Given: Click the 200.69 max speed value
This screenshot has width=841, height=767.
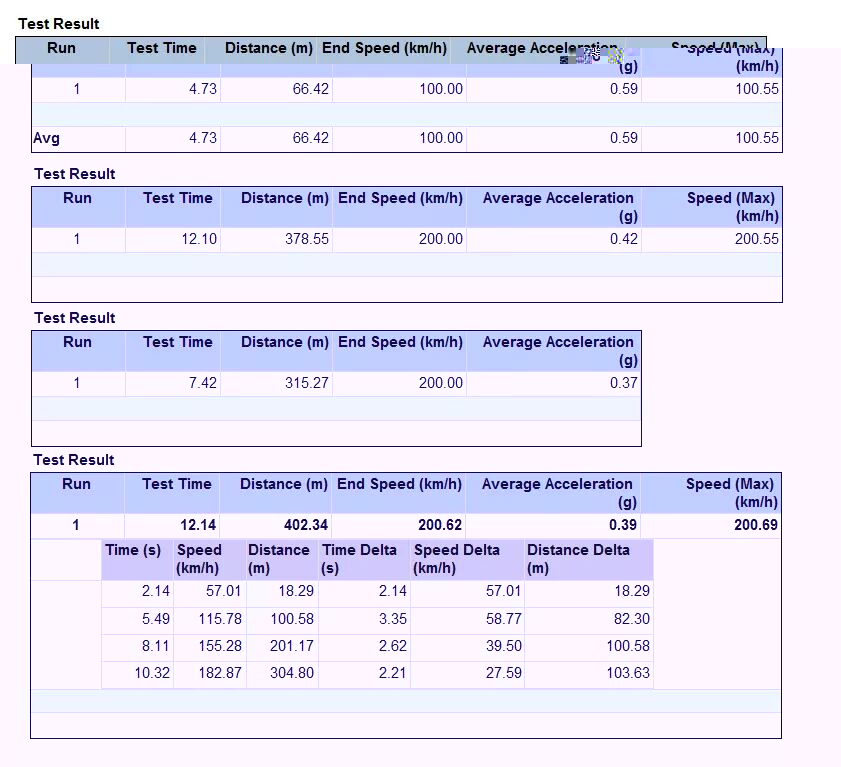Looking at the screenshot, I should point(756,525).
